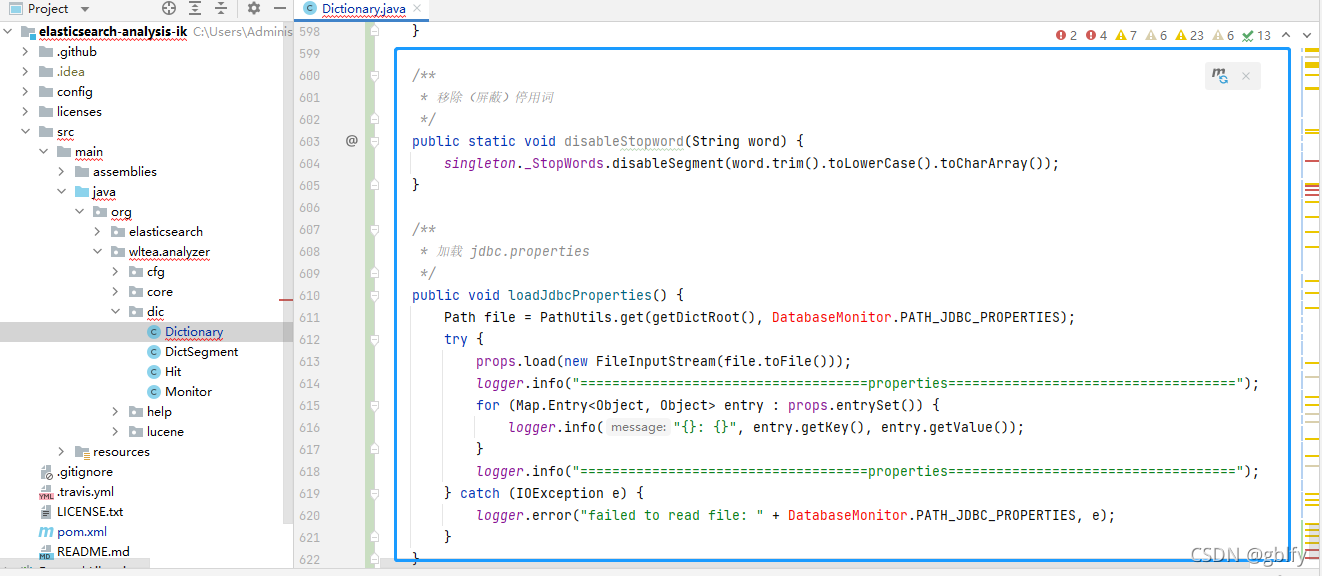Switch to the Dictionary.java tab
The image size is (1322, 576).
363,9
